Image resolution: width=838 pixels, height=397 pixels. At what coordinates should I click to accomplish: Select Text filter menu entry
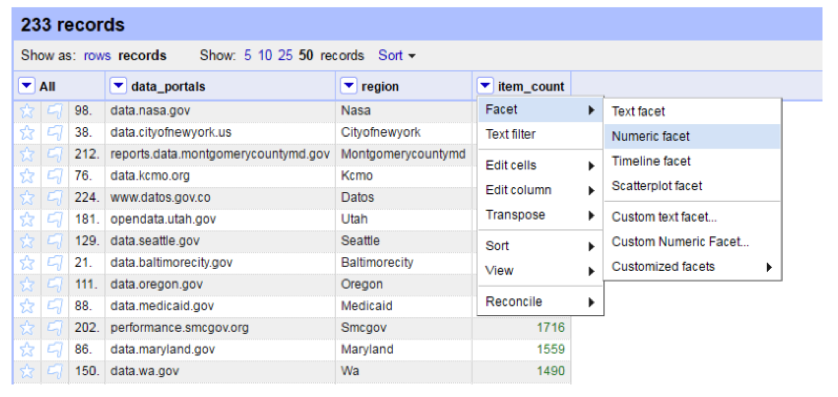click(540, 135)
